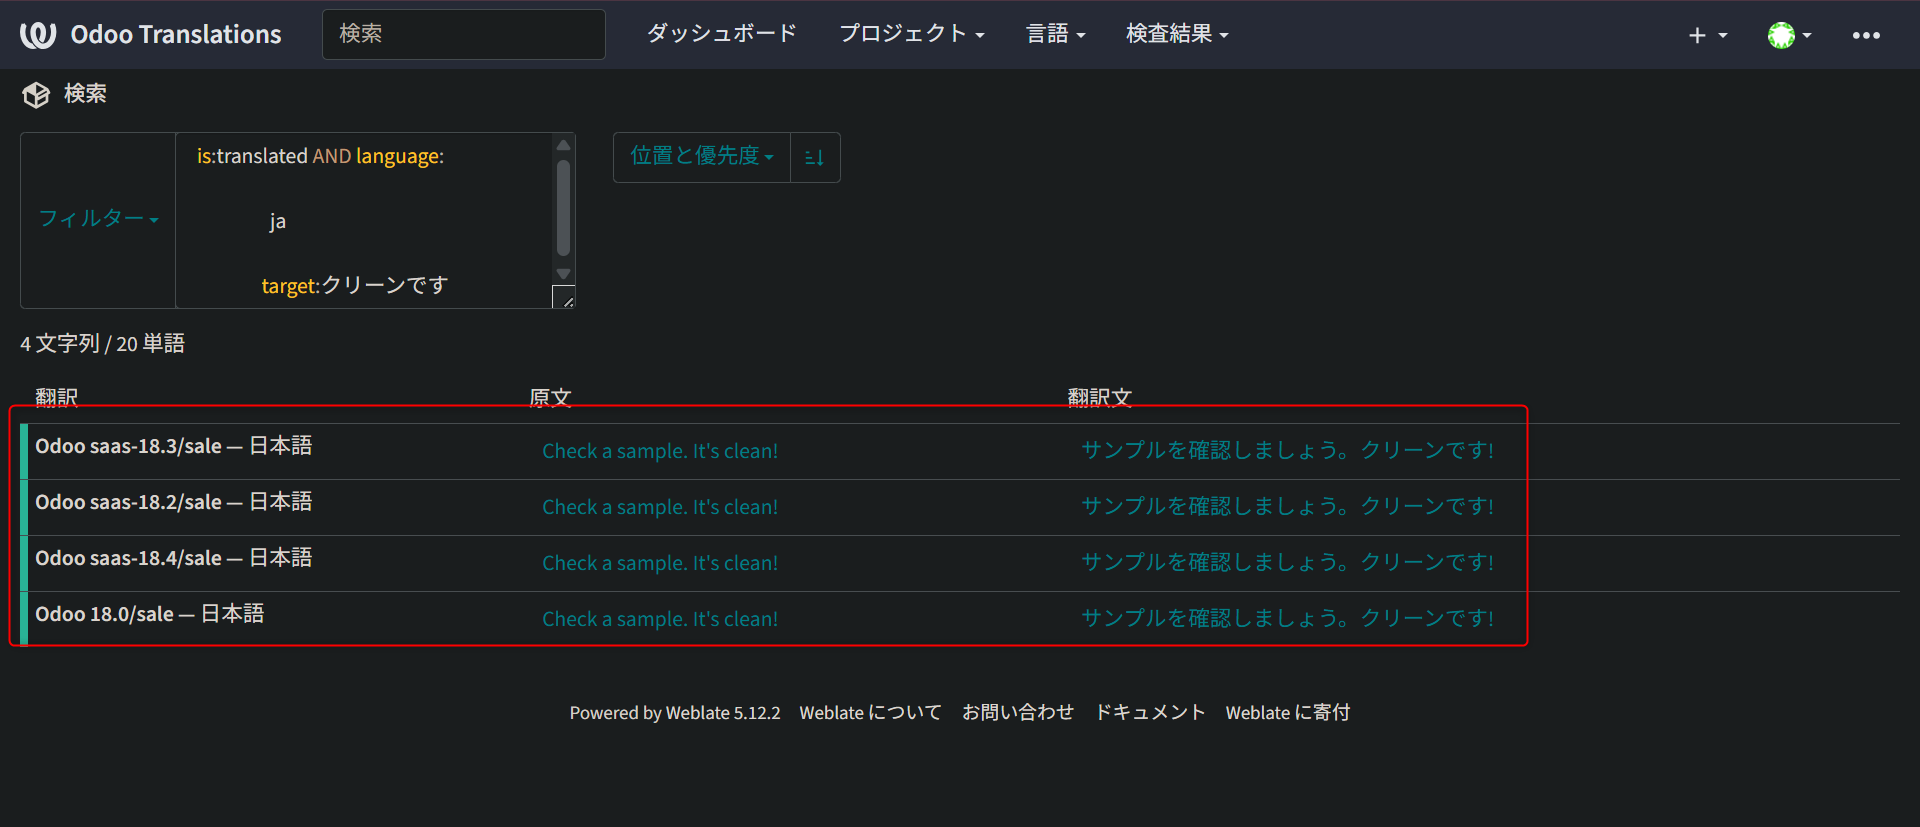Click source text in Odoo 18.0/sale row
The height and width of the screenshot is (827, 1920).
point(660,619)
